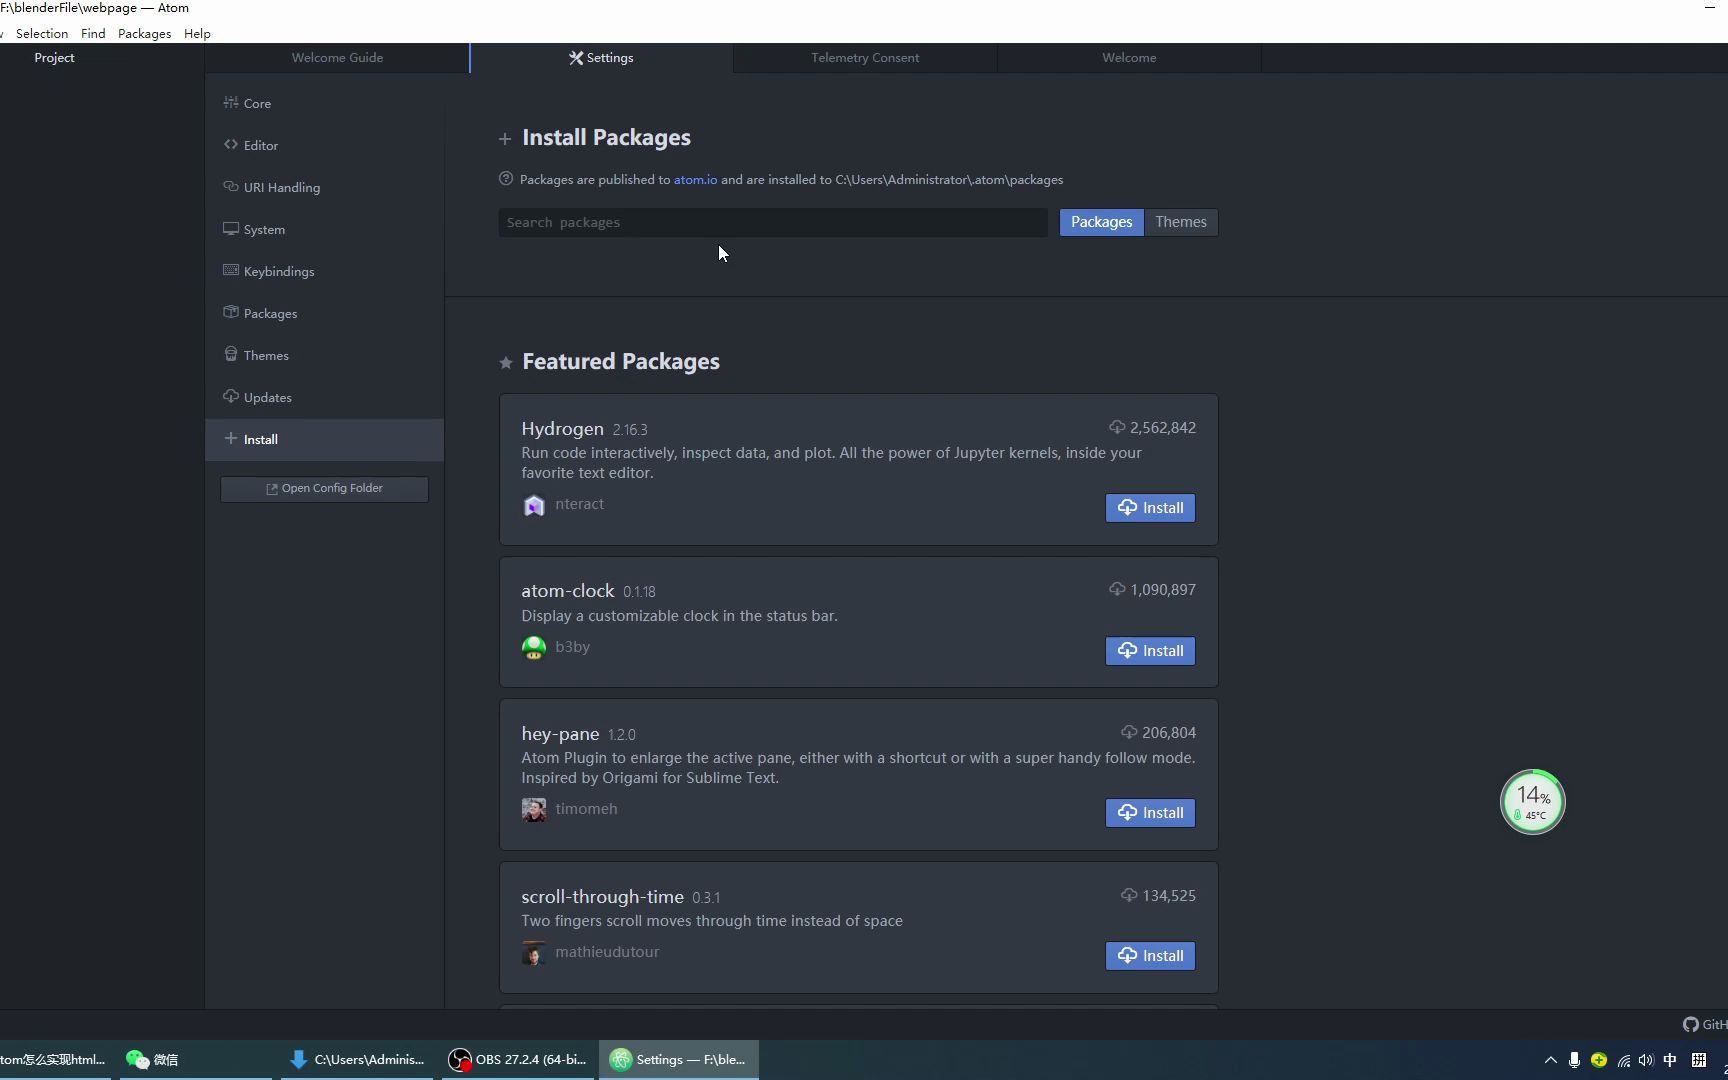The width and height of the screenshot is (1728, 1080).
Task: Click Install Packages plus icon
Action: (x=505, y=139)
